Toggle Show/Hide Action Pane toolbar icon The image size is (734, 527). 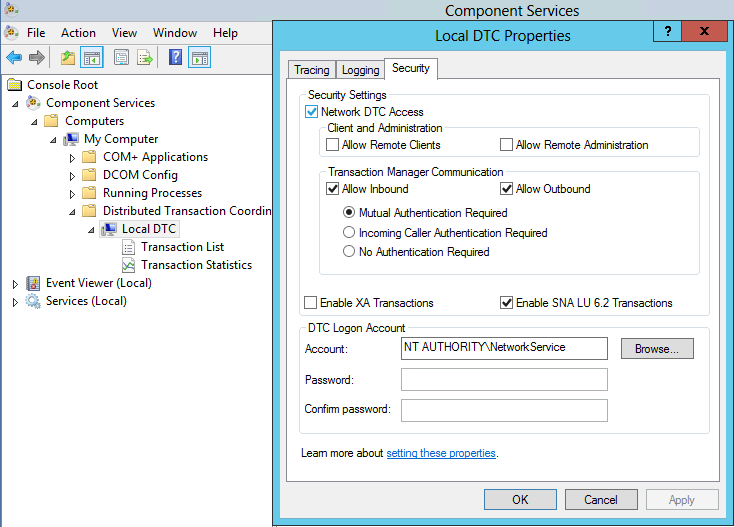click(x=199, y=58)
